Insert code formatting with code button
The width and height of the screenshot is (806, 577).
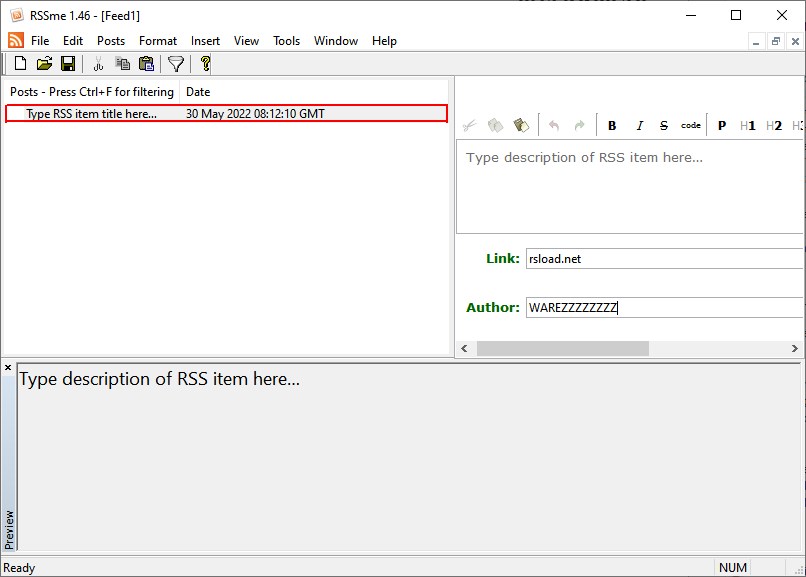[690, 125]
